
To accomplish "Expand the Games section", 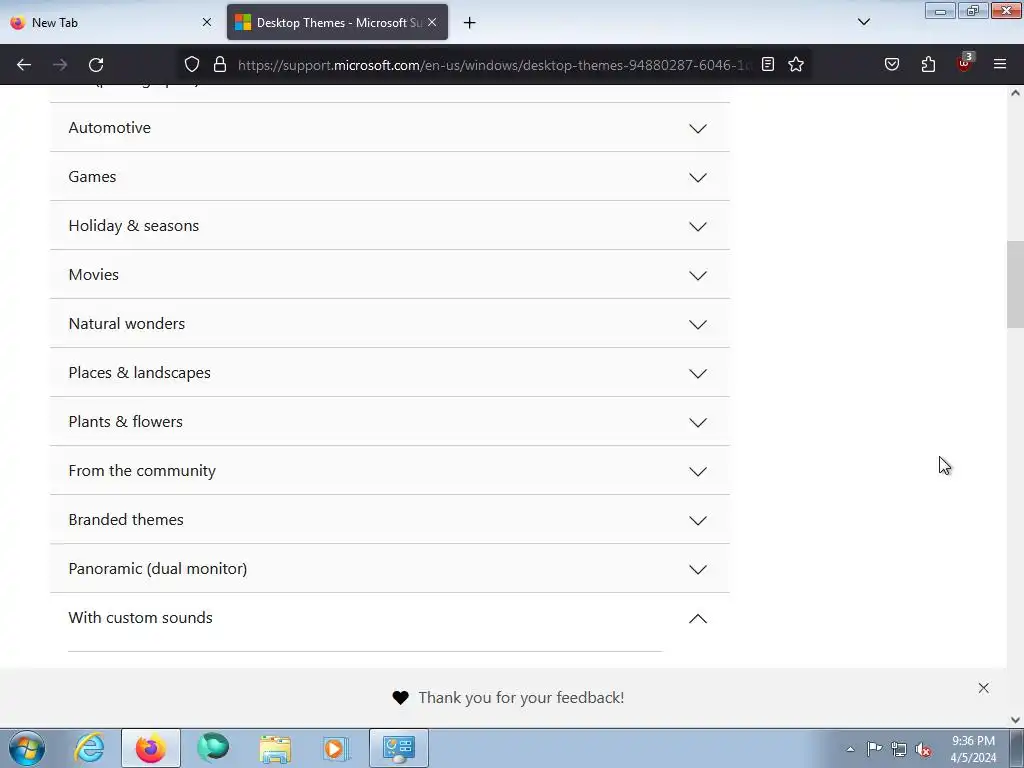I will [x=390, y=176].
